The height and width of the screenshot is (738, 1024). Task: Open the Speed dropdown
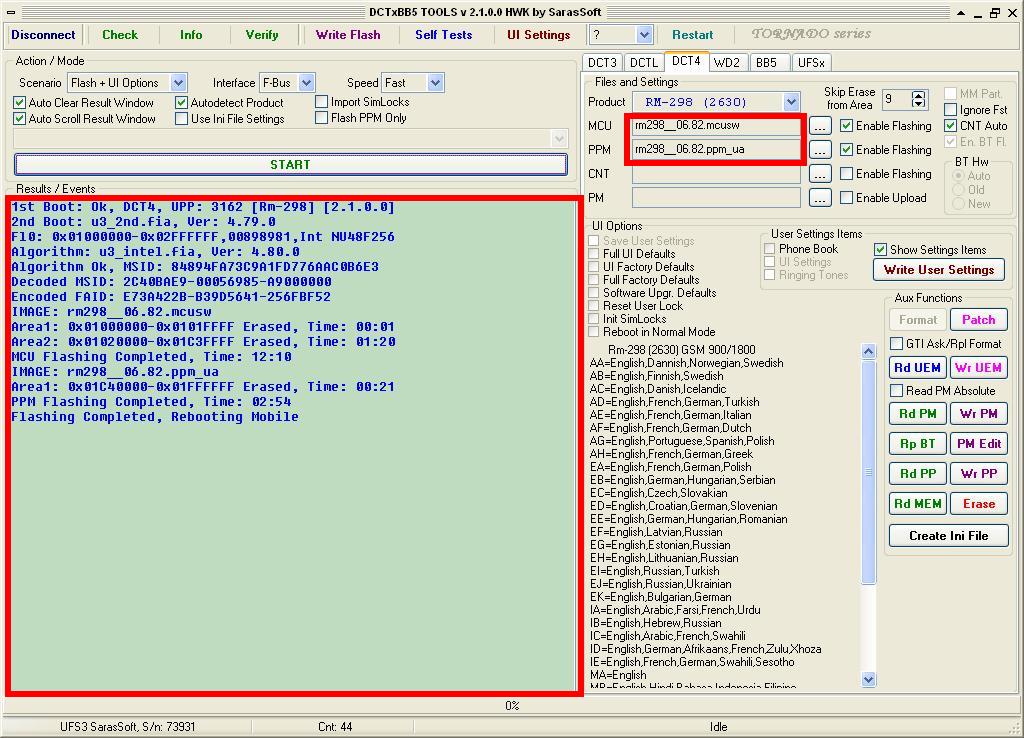pos(436,83)
